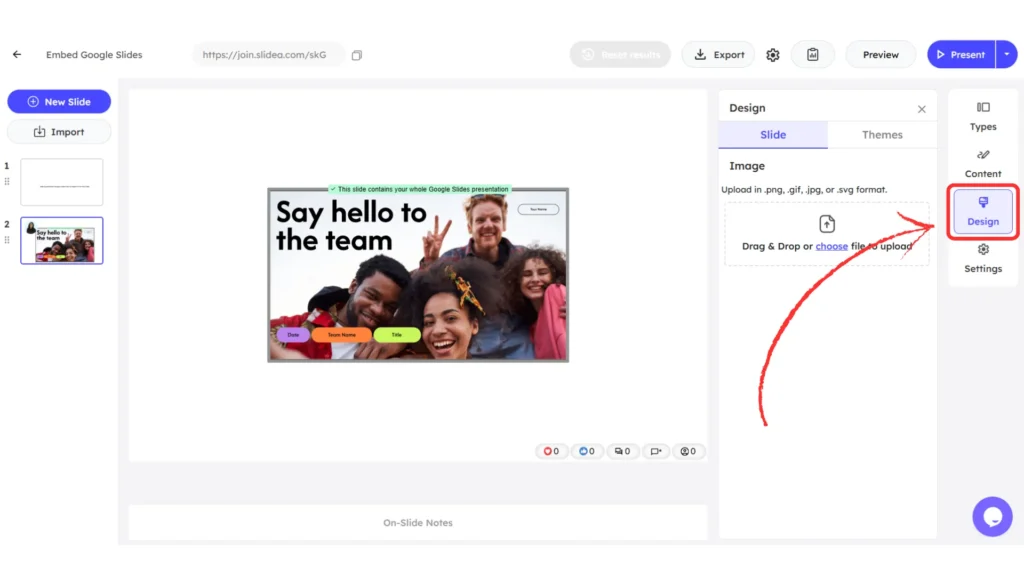Open the Design panel in the right sidebar

982,211
